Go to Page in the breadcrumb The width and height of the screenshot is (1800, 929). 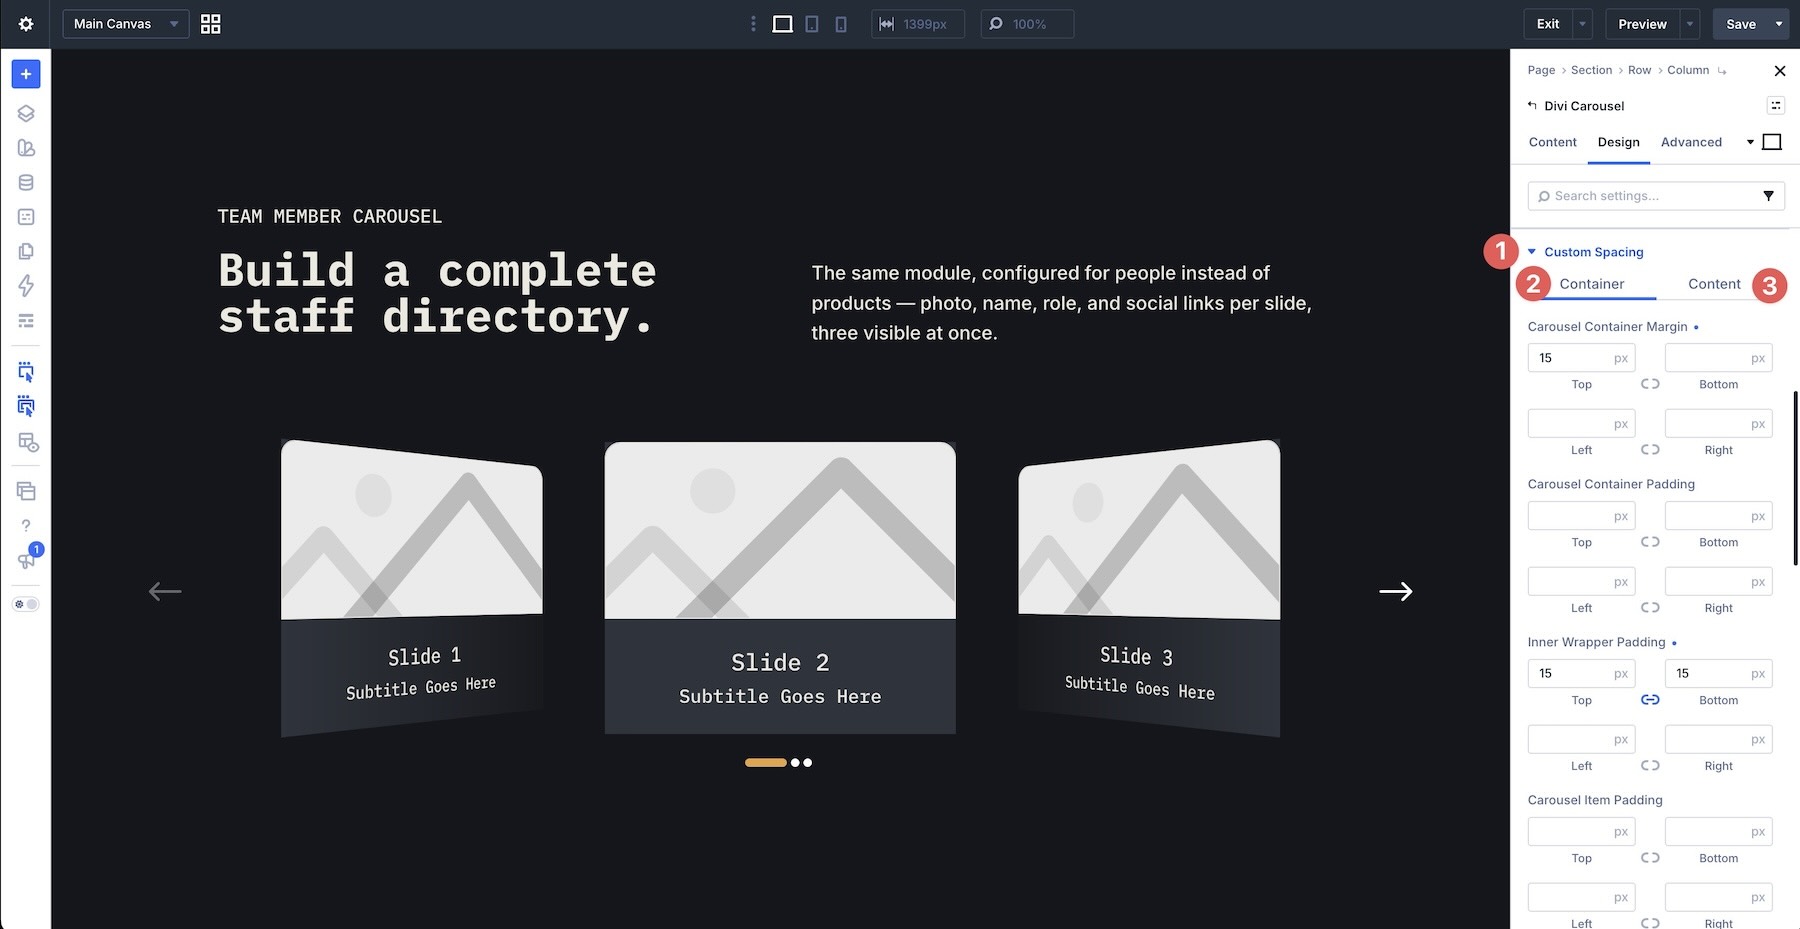(x=1541, y=70)
